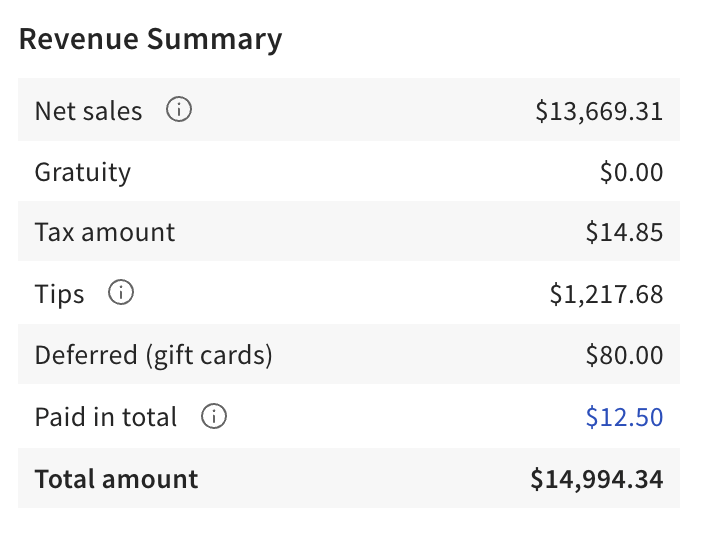Viewport: 720px width, 542px height.
Task: Open the Paid in total info tooltip
Action: coord(214,417)
